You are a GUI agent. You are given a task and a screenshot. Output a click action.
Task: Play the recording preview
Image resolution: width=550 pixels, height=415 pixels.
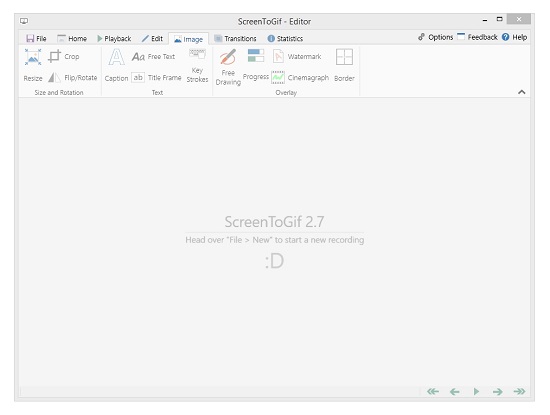[476, 391]
